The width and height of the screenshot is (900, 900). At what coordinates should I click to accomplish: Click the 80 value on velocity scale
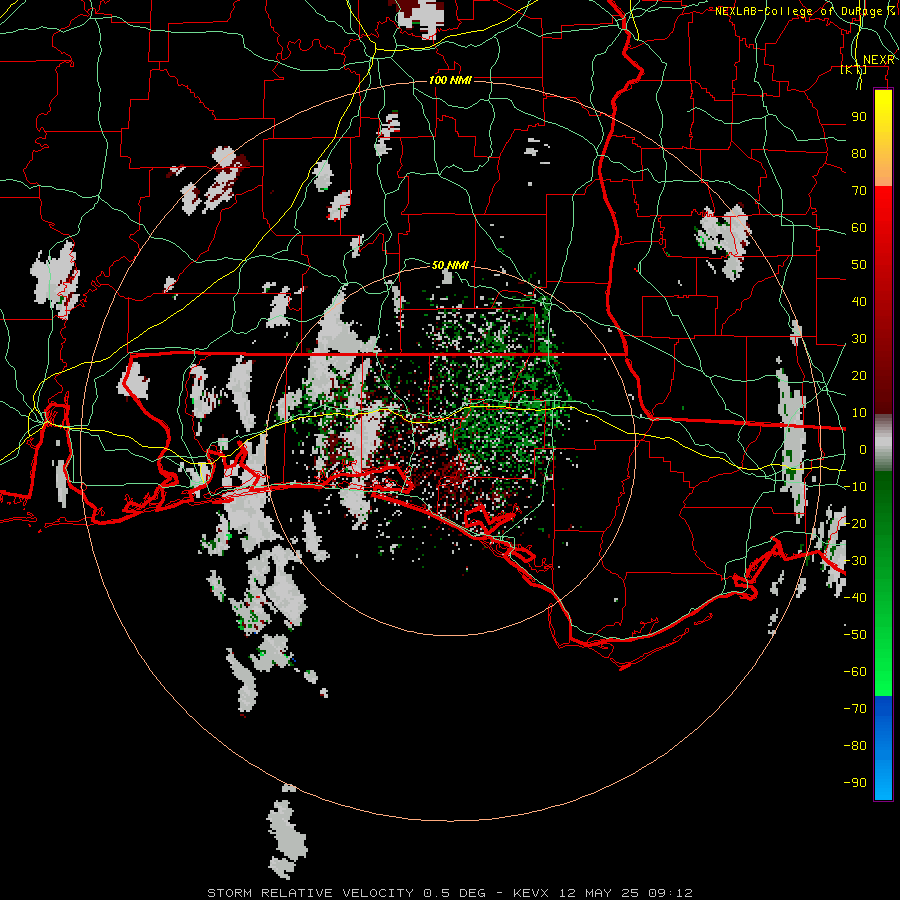click(859, 154)
